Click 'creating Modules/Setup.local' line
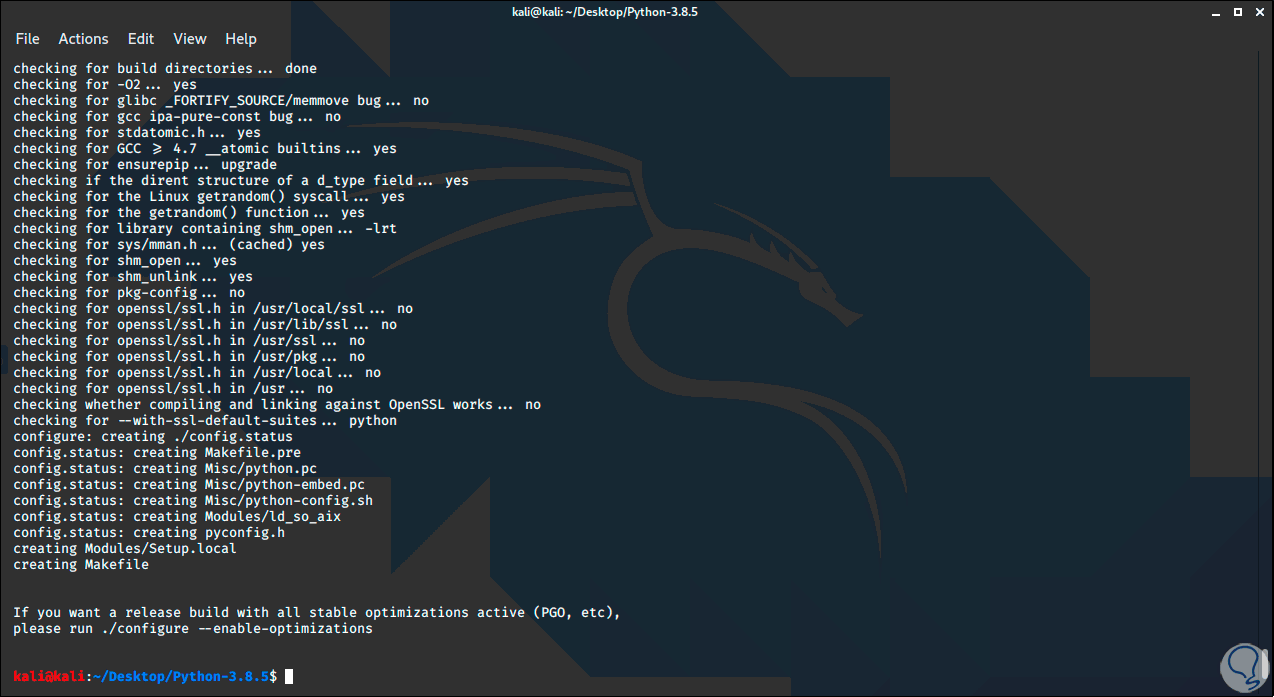Viewport: 1274px width, 697px height. pos(125,549)
